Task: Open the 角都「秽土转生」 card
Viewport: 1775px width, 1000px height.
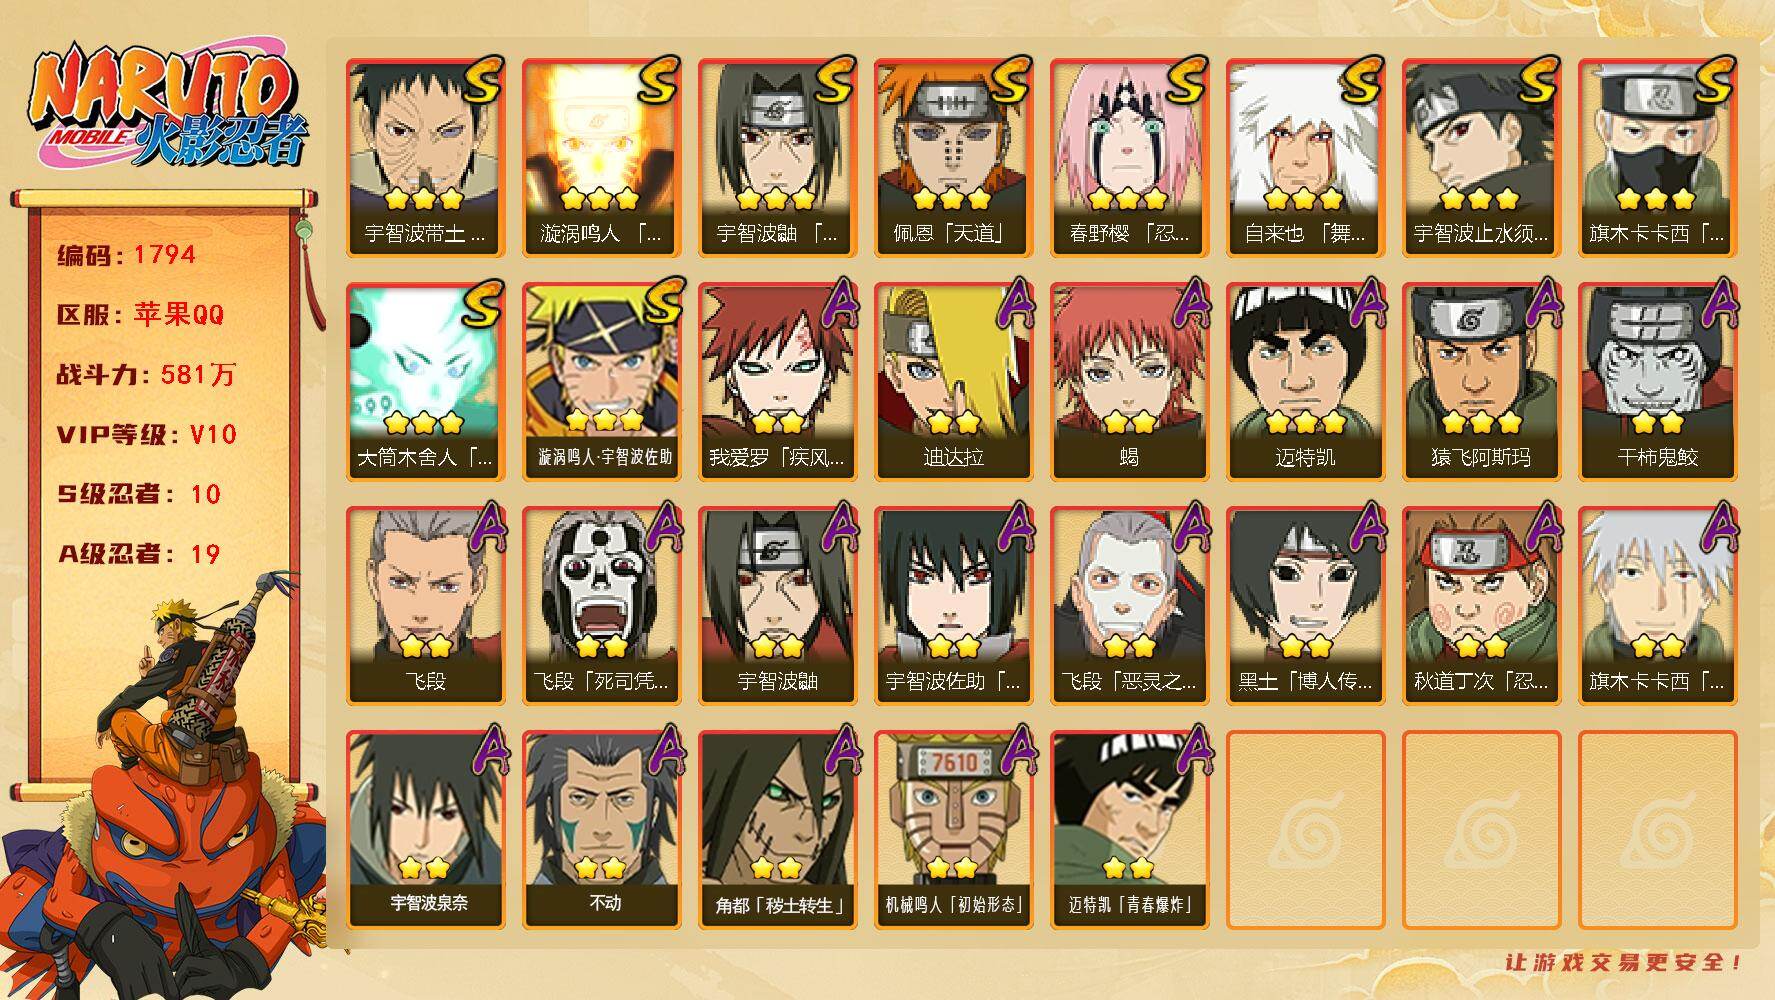Action: [777, 829]
